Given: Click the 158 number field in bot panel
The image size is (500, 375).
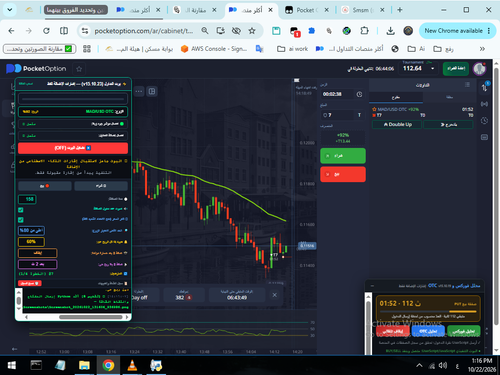Looking at the screenshot, I should [27, 199].
